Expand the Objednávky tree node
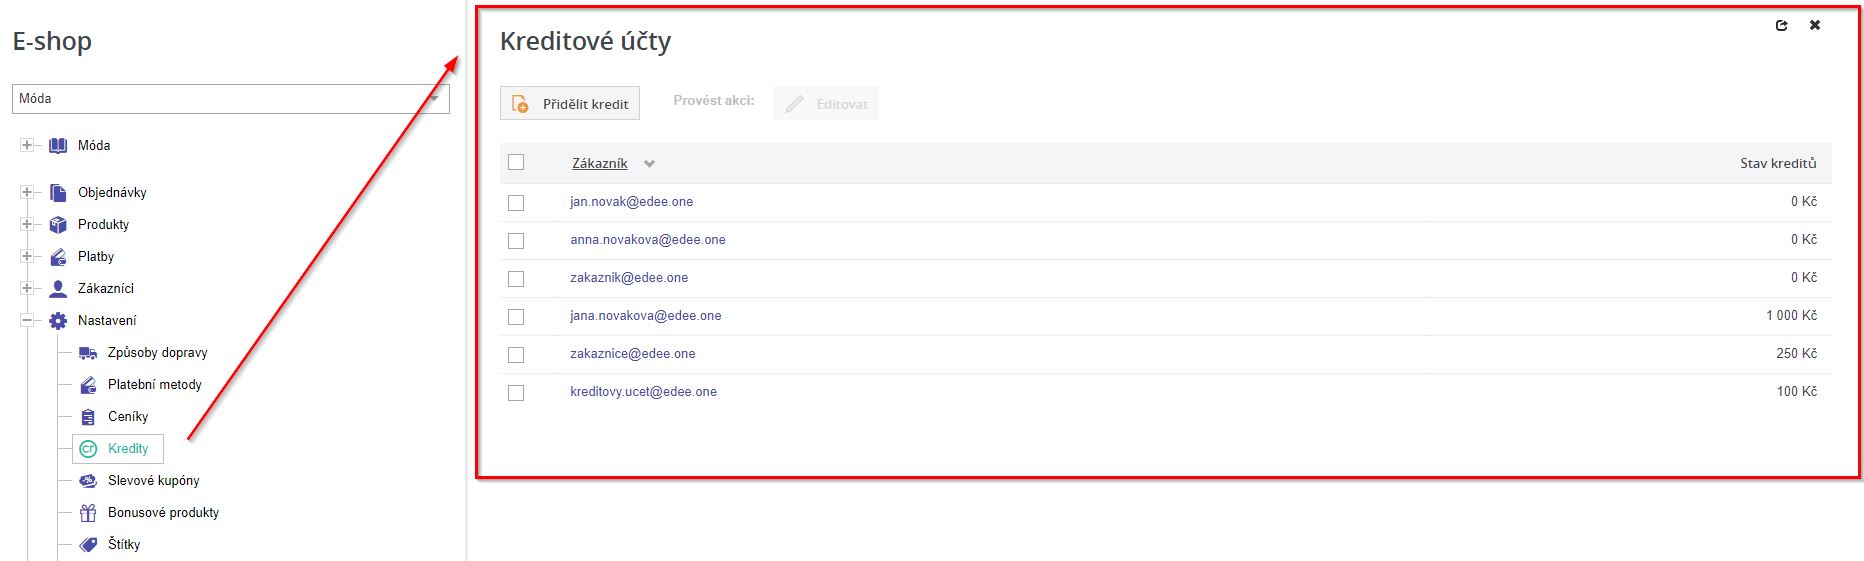 [x=27, y=193]
